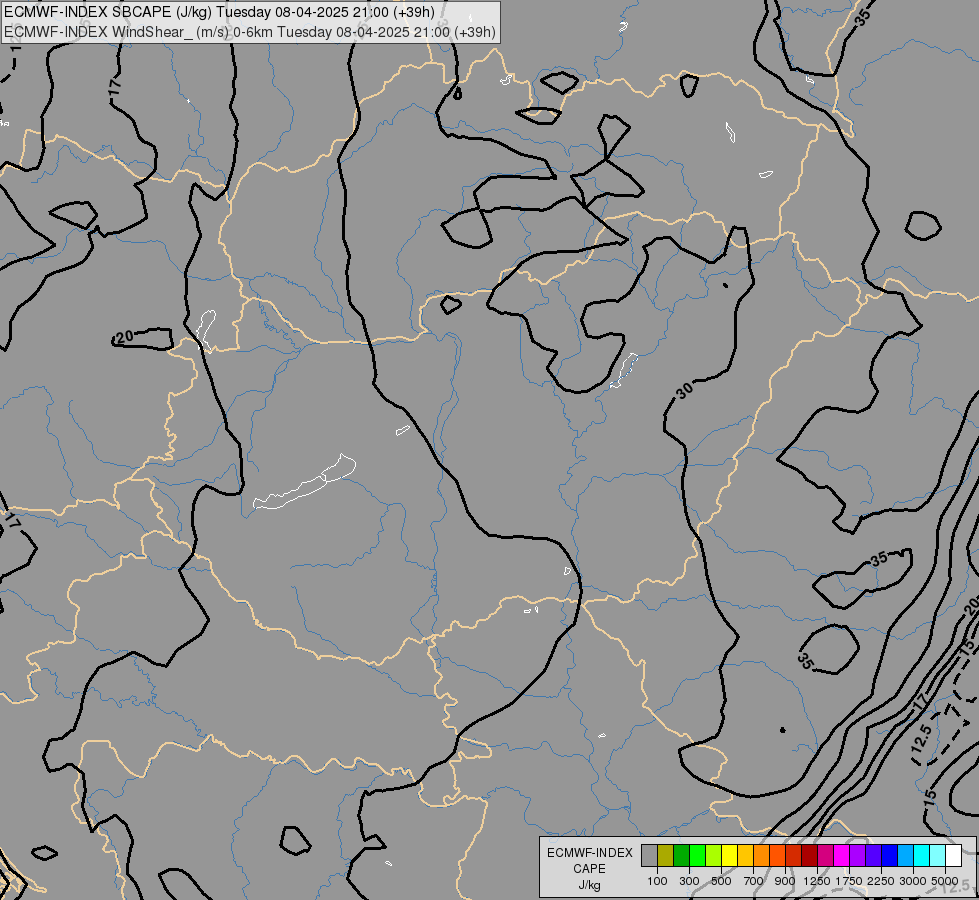Click the '12.5' dashed contour label

(922, 738)
